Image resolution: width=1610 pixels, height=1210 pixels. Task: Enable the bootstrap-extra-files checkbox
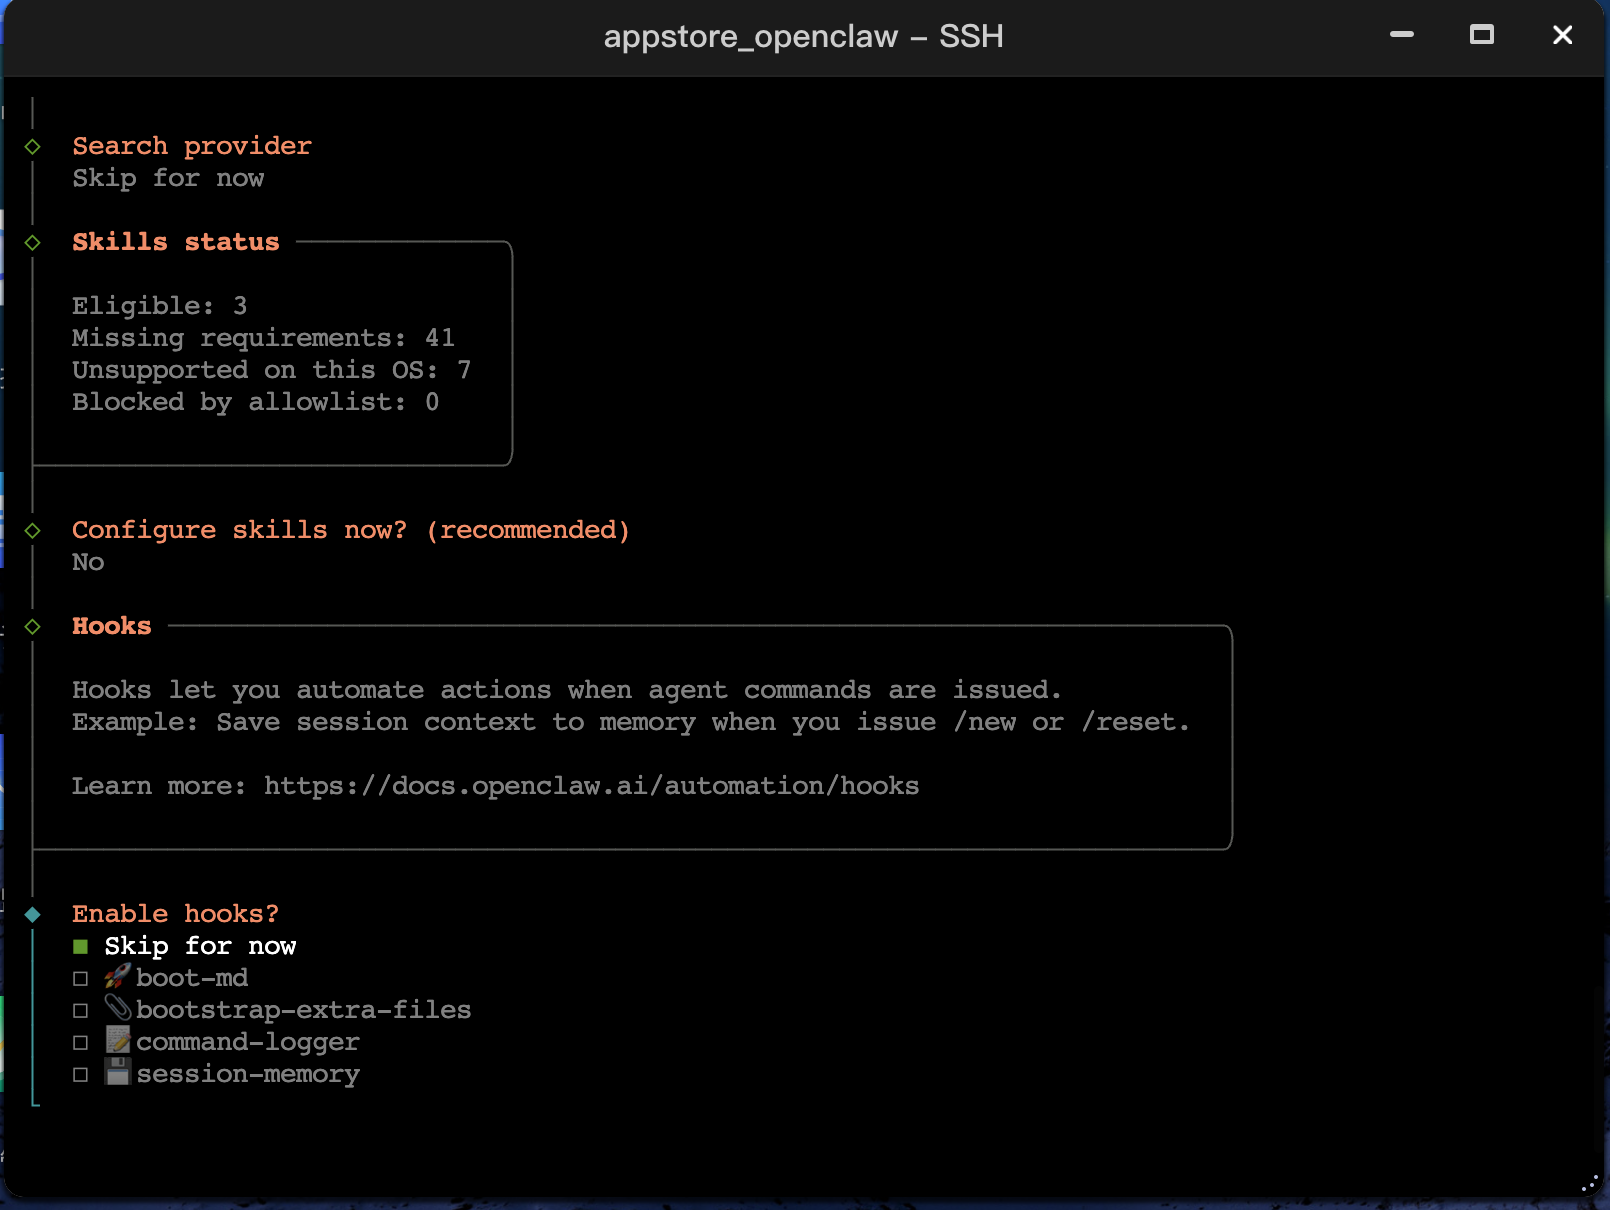(81, 1011)
